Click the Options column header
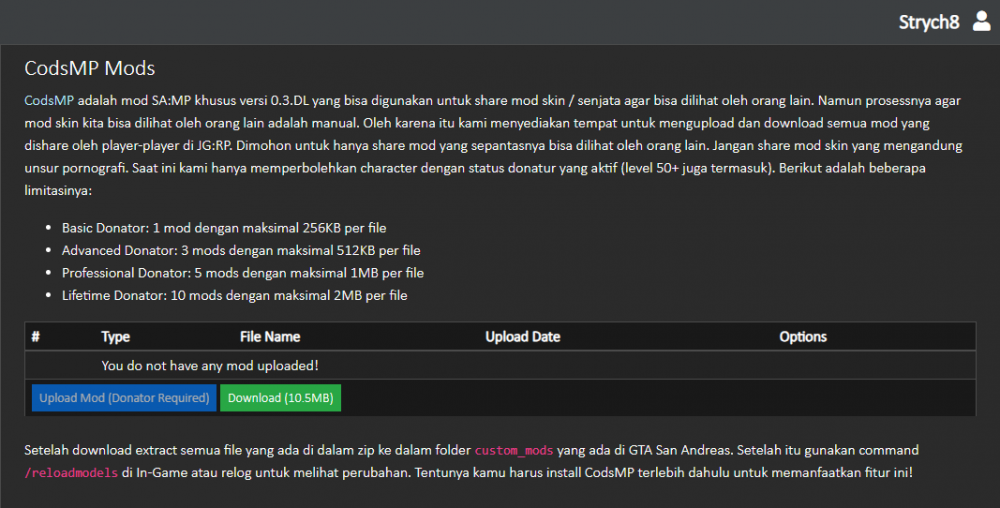Screen dimensions: 1000x508 coord(803,337)
